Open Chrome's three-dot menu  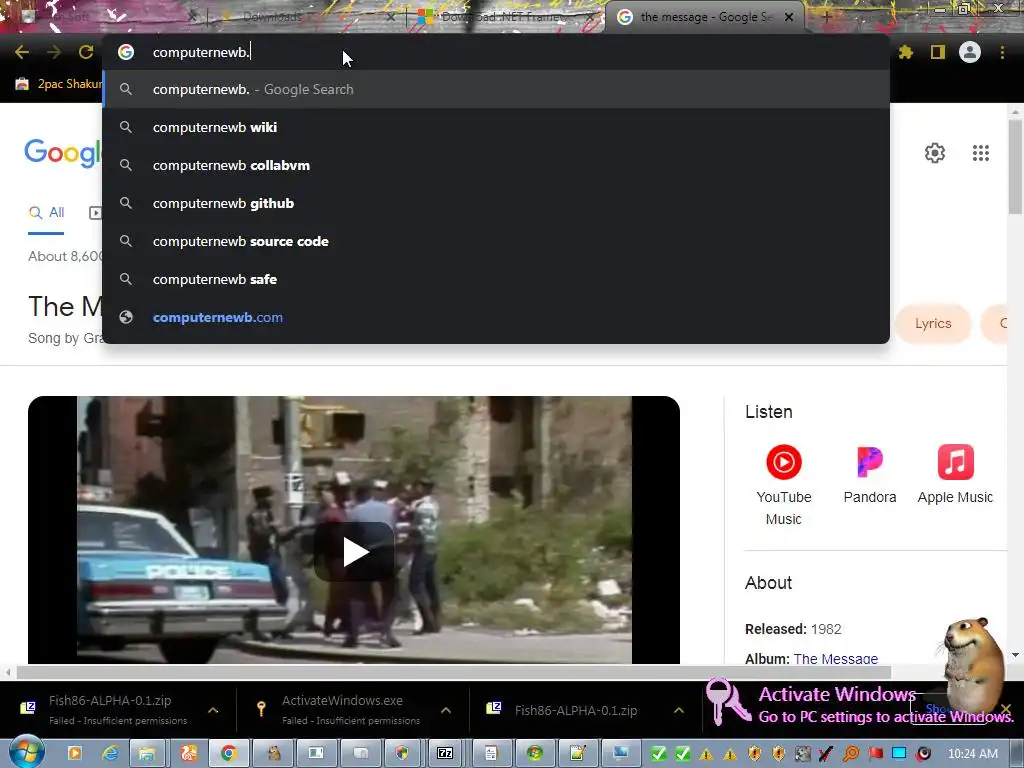tap(1002, 52)
